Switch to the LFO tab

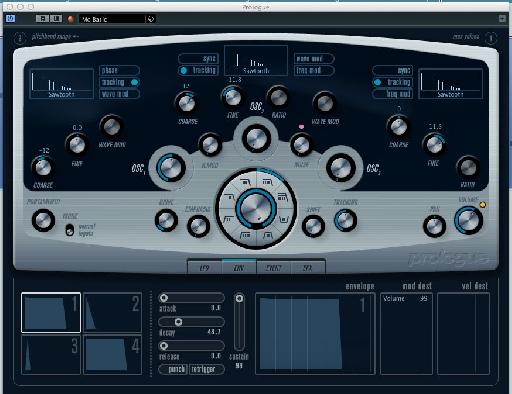click(205, 267)
